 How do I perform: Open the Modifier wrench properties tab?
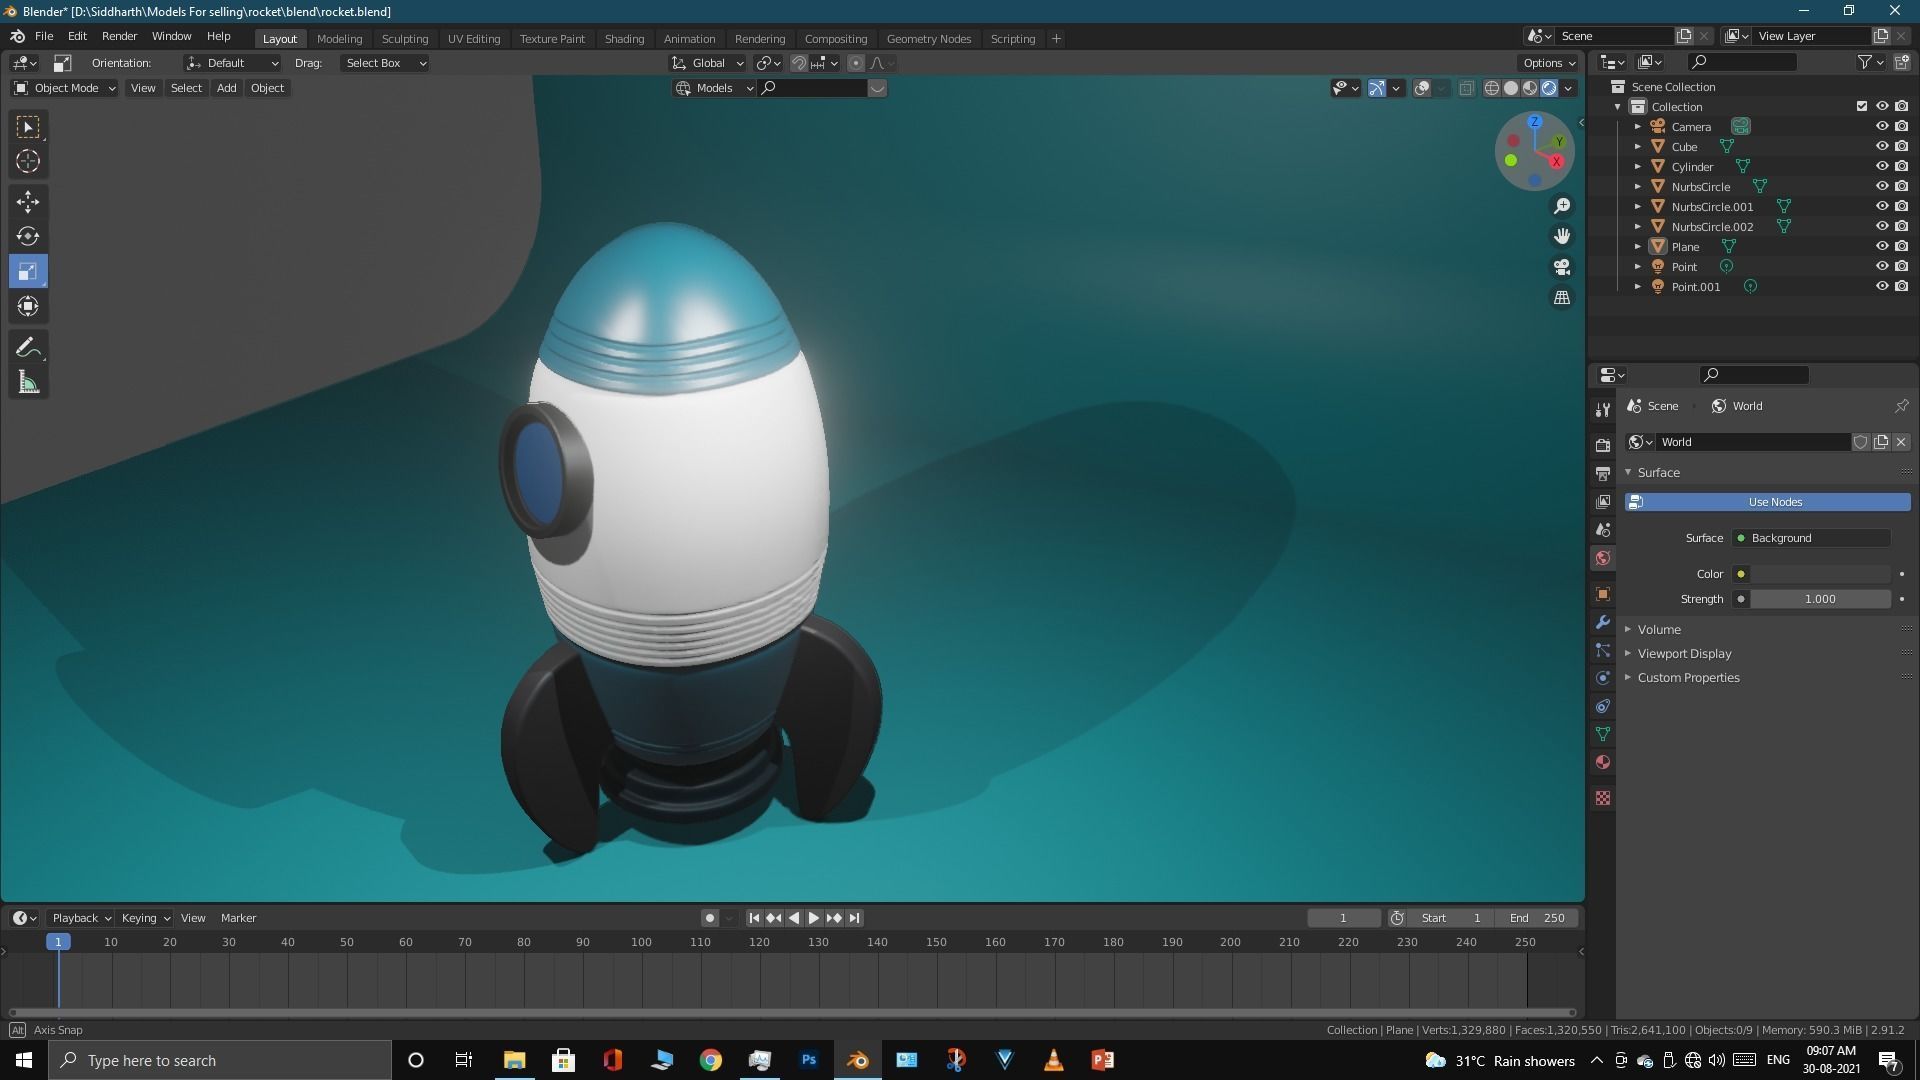(1603, 622)
